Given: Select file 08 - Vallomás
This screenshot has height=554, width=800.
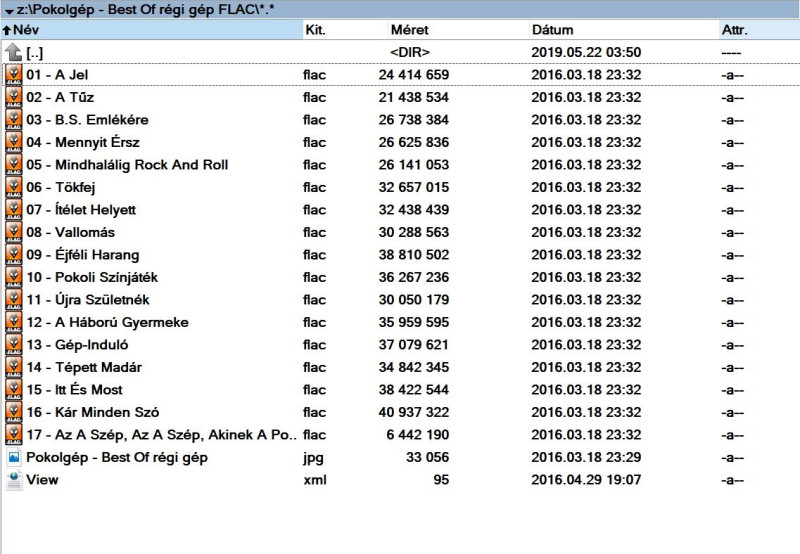Looking at the screenshot, I should click(70, 232).
